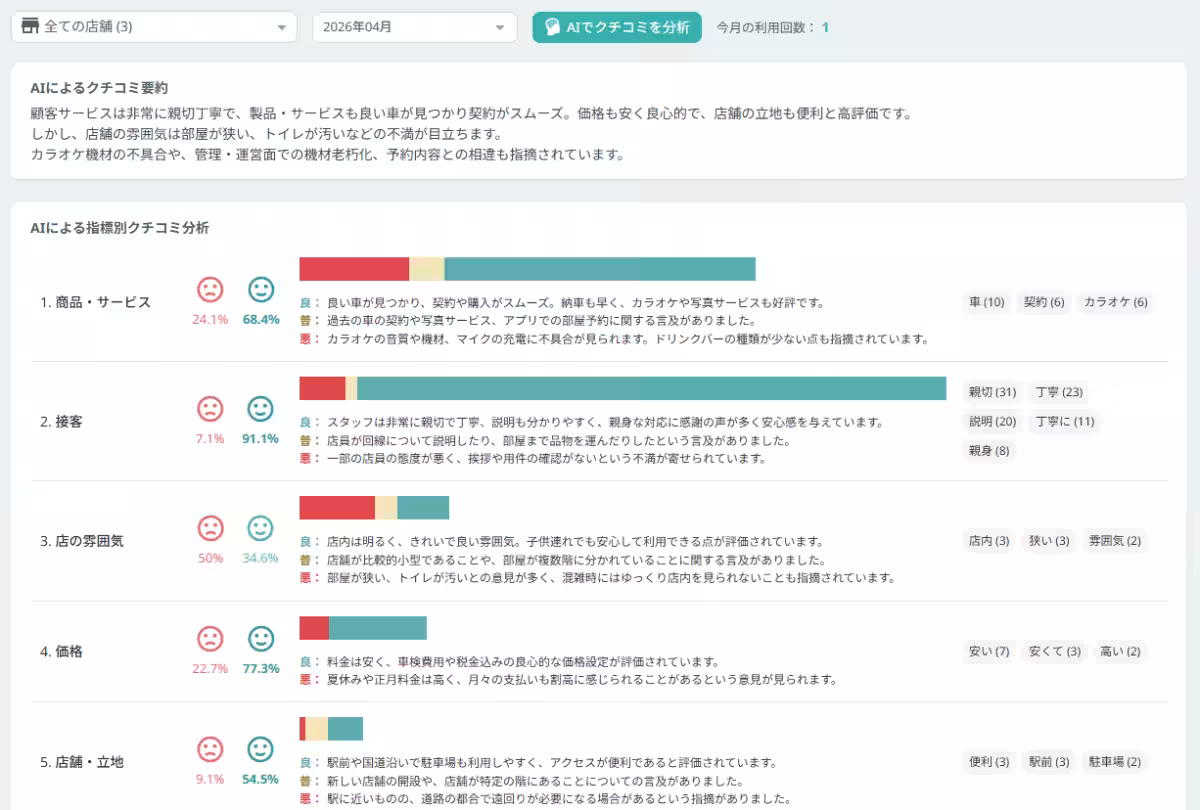Click happy face icon for 店の雰囲気
Viewport: 1200px width, 810px height.
261,528
